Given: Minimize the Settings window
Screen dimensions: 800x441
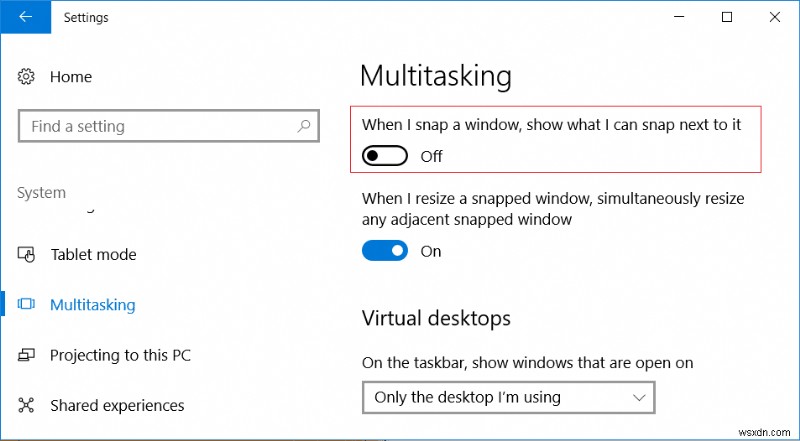Looking at the screenshot, I should [680, 17].
